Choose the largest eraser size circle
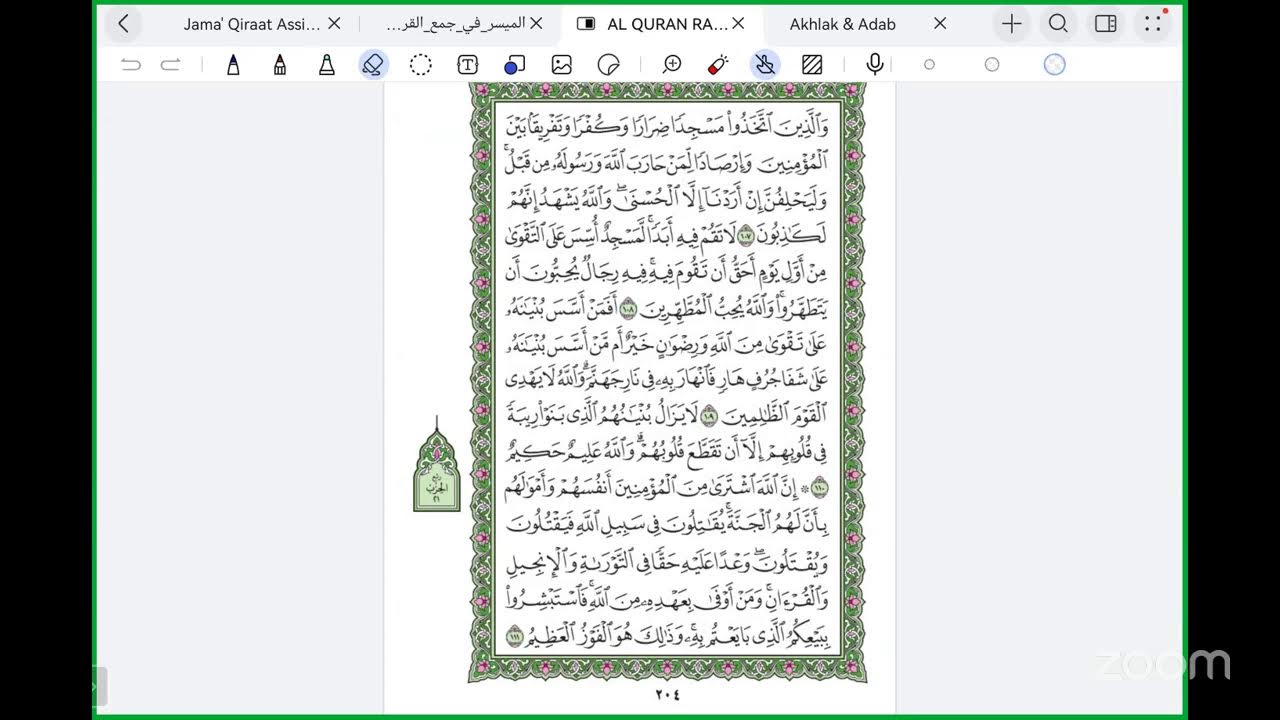The width and height of the screenshot is (1280, 720). pos(1054,65)
